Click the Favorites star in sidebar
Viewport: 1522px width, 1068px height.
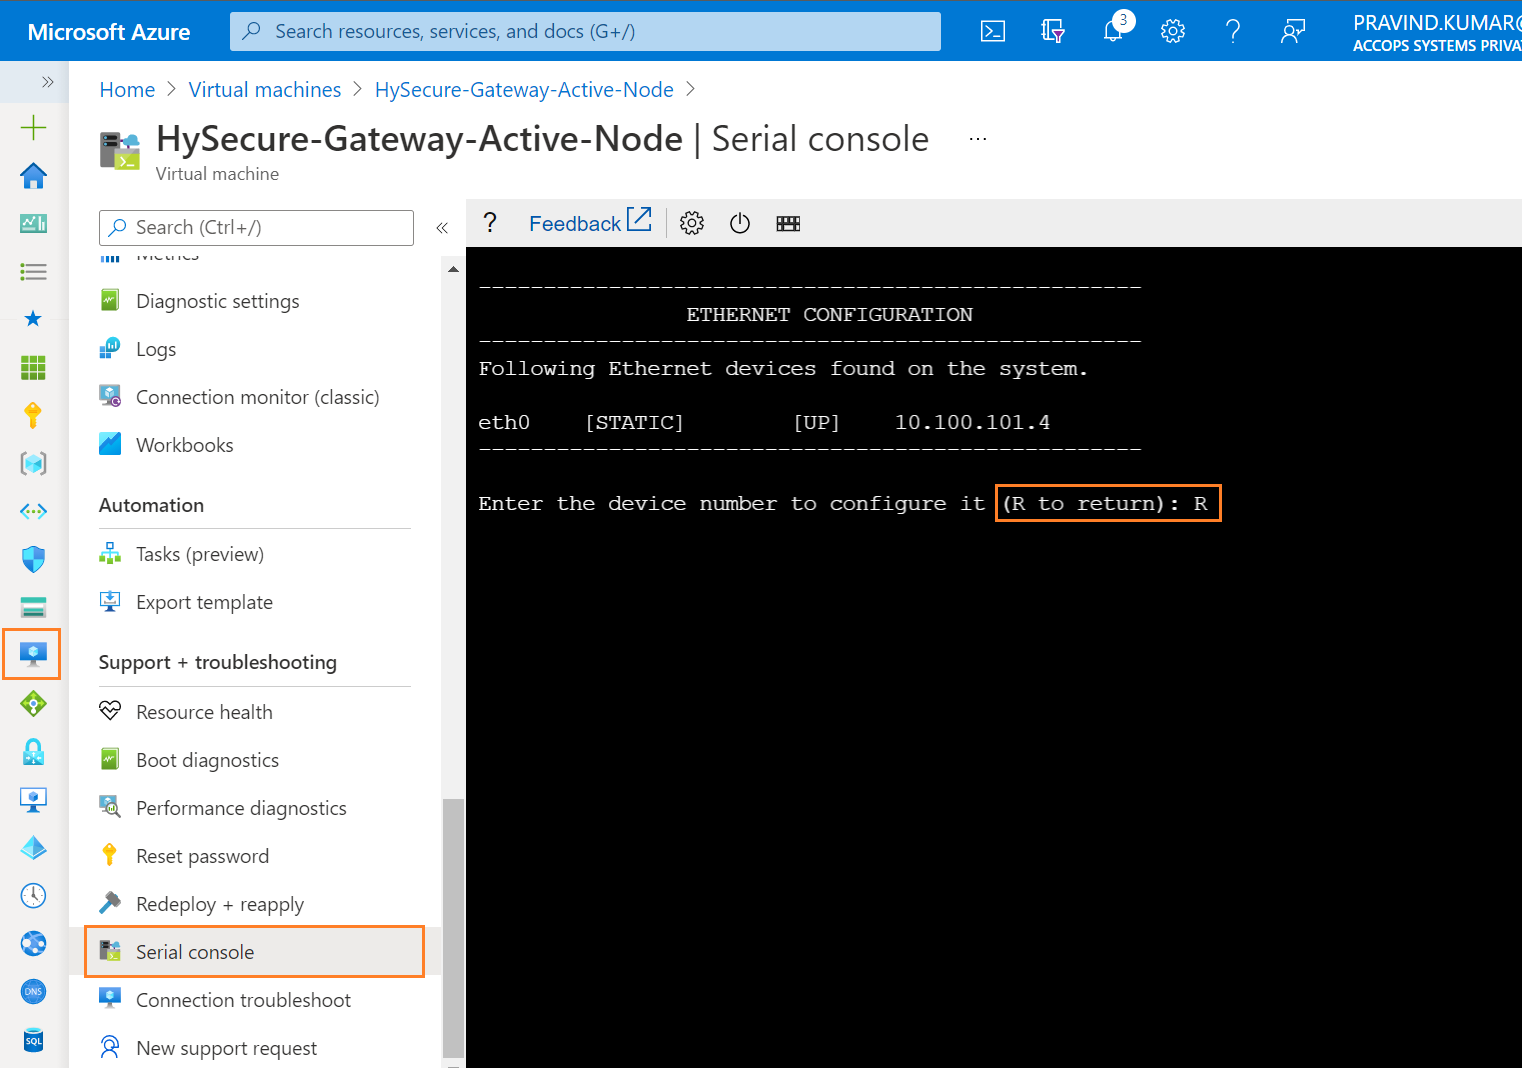tap(33, 319)
